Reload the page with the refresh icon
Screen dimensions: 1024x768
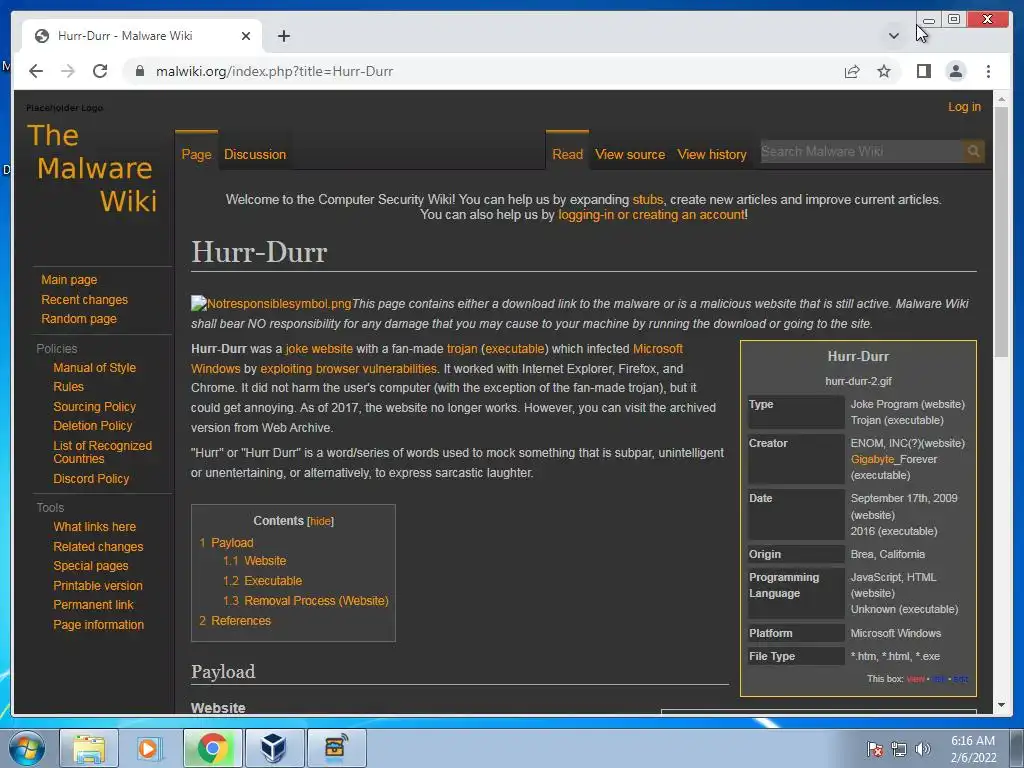[x=100, y=71]
